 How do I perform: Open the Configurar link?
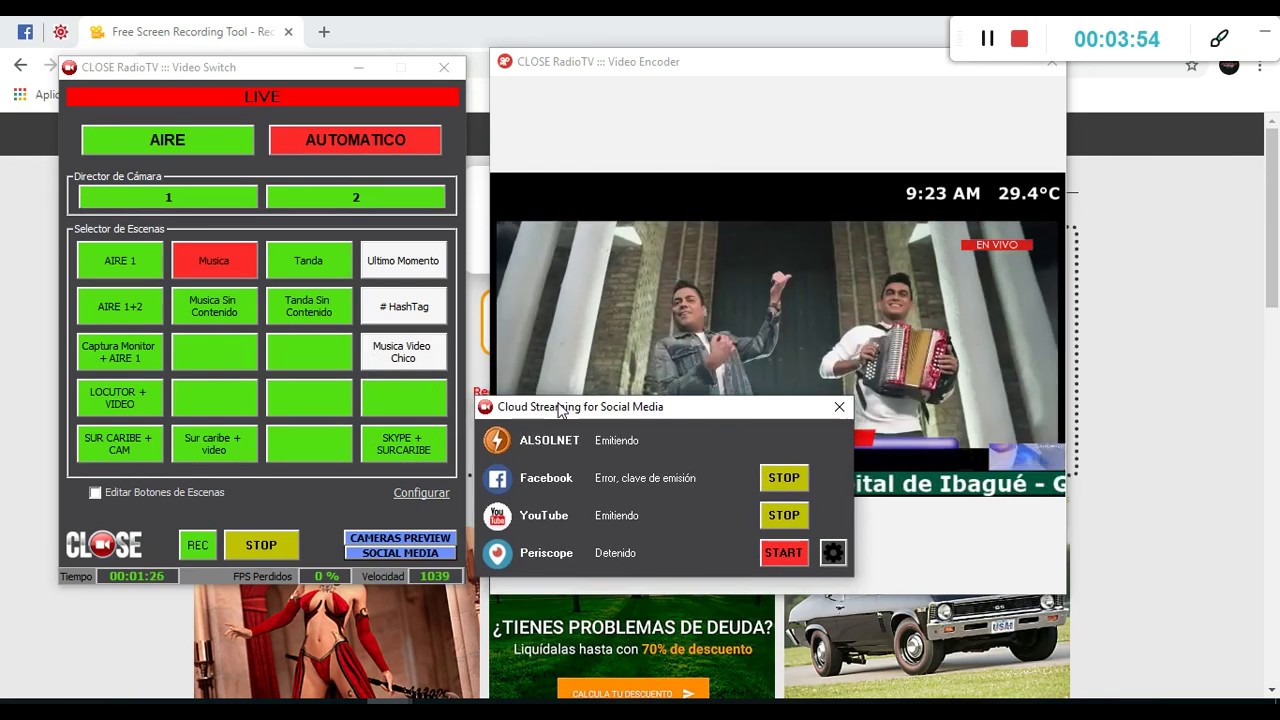pyautogui.click(x=421, y=493)
